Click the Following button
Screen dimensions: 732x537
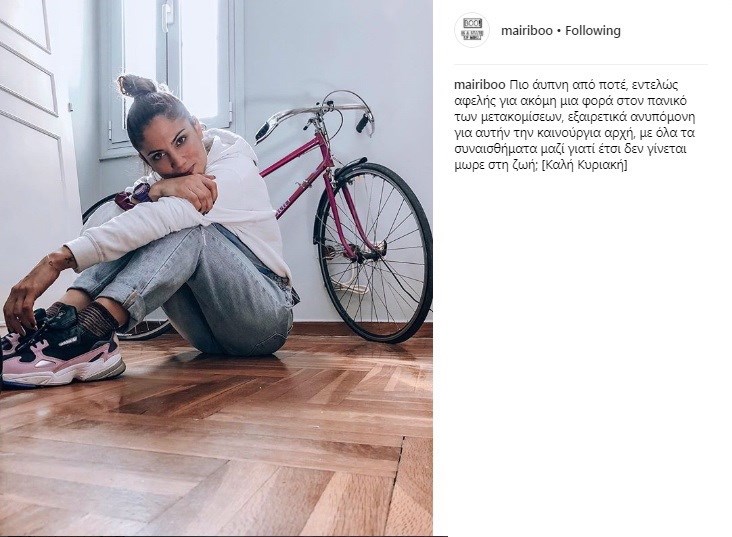[x=593, y=31]
